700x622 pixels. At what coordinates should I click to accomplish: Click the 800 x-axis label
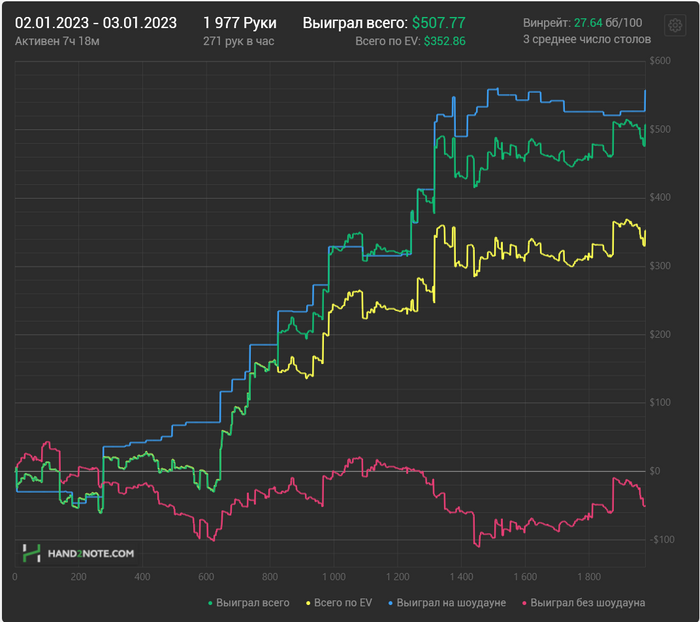tap(270, 577)
